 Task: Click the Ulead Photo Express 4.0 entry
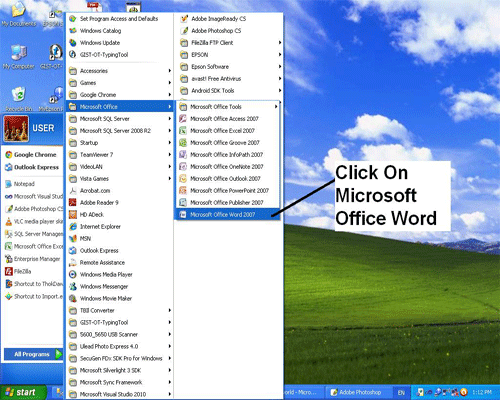point(120,347)
